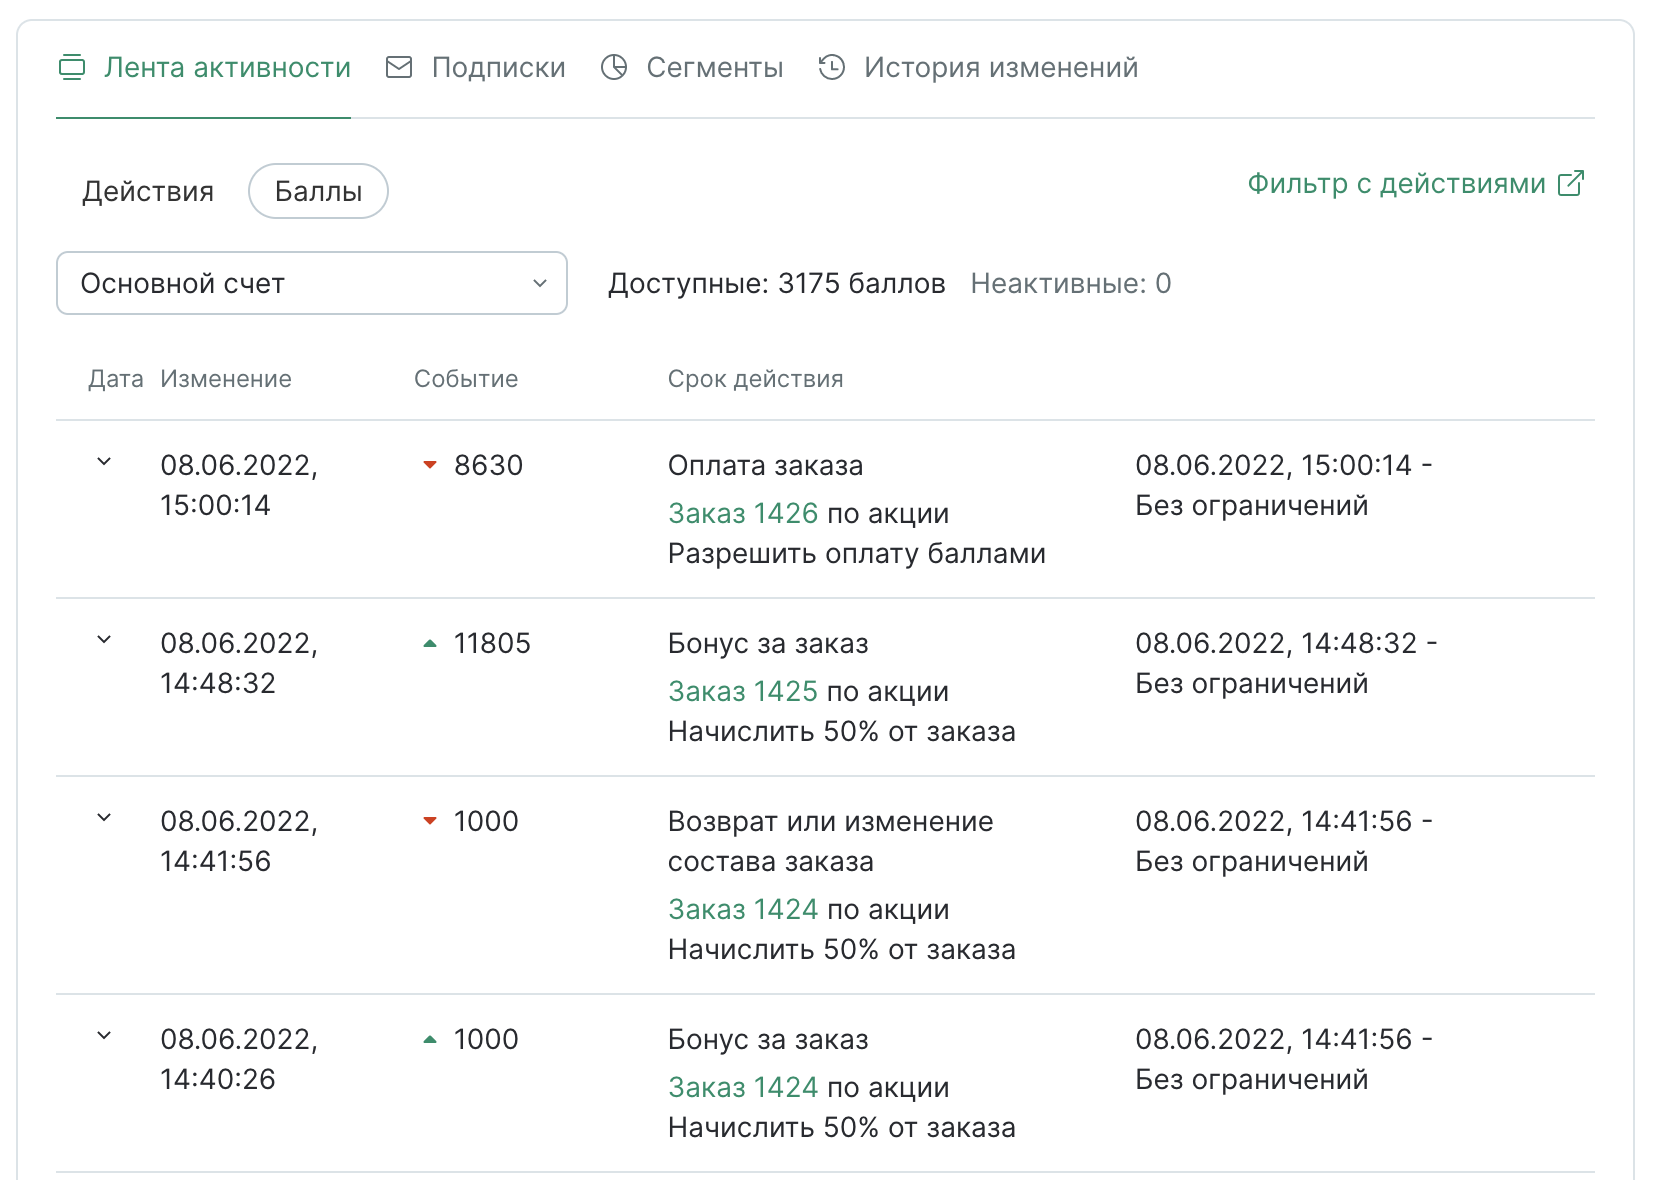Click the 1000 value in the Возврат row
The height and width of the screenshot is (1180, 1654).
coord(486,821)
